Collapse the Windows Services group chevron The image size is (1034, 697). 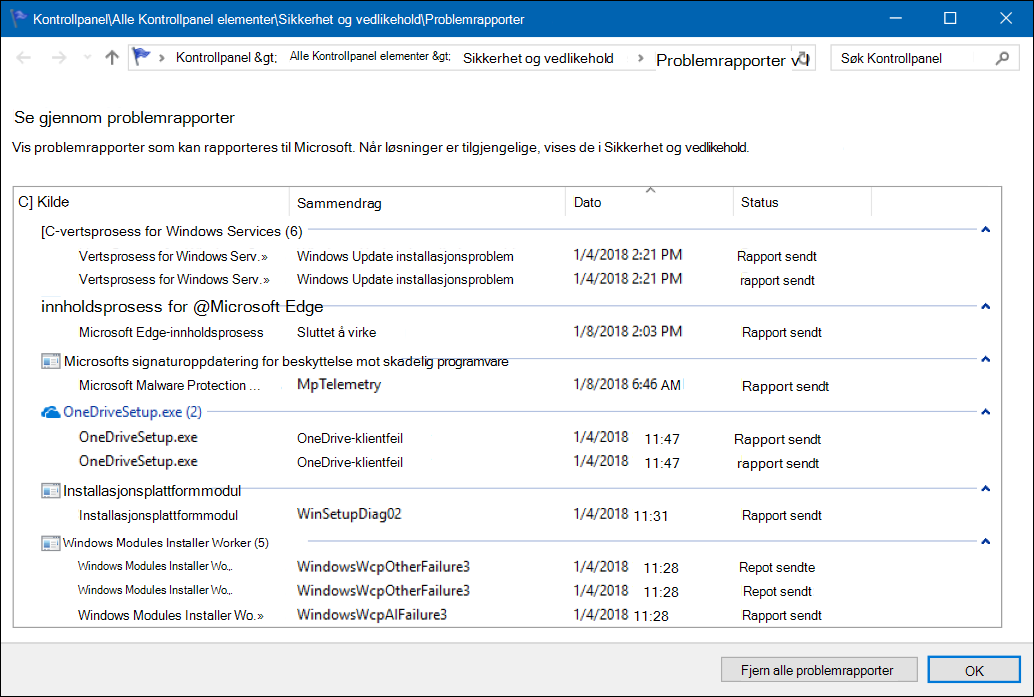(986, 229)
